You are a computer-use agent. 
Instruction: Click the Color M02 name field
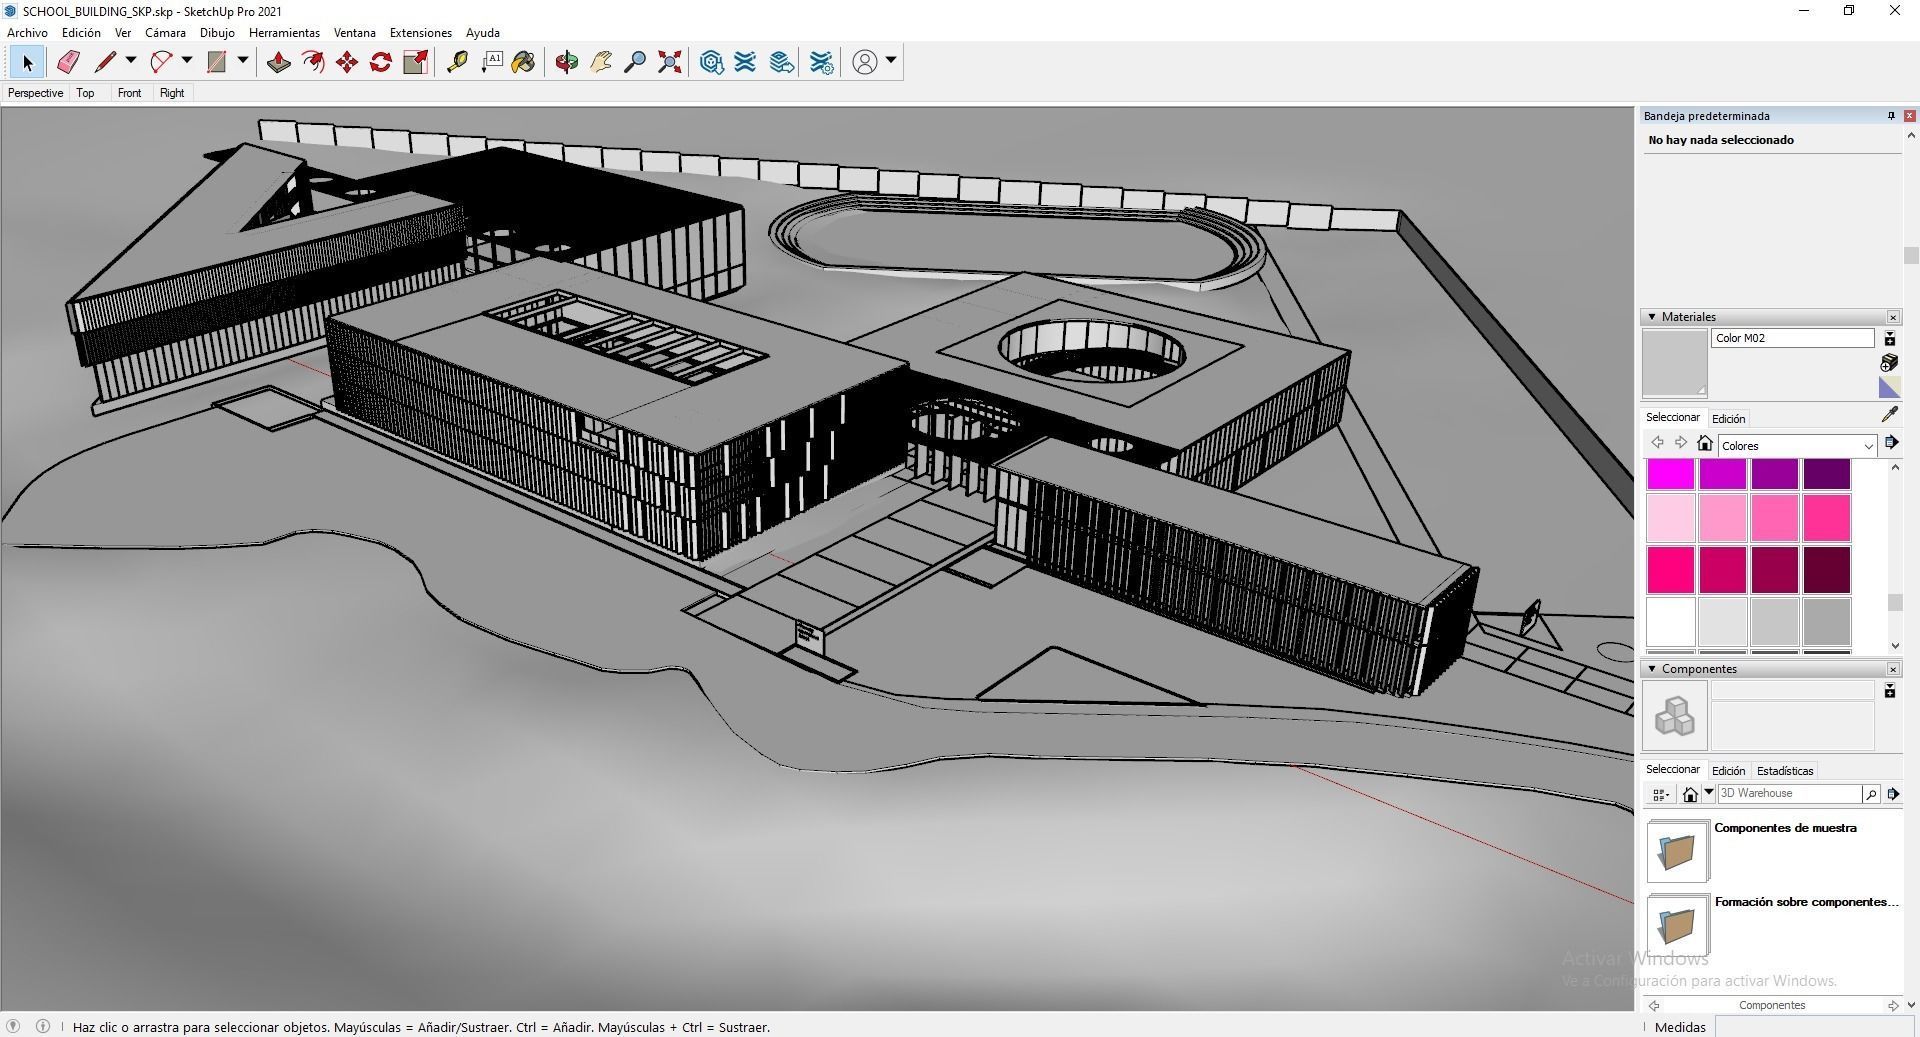point(1792,338)
